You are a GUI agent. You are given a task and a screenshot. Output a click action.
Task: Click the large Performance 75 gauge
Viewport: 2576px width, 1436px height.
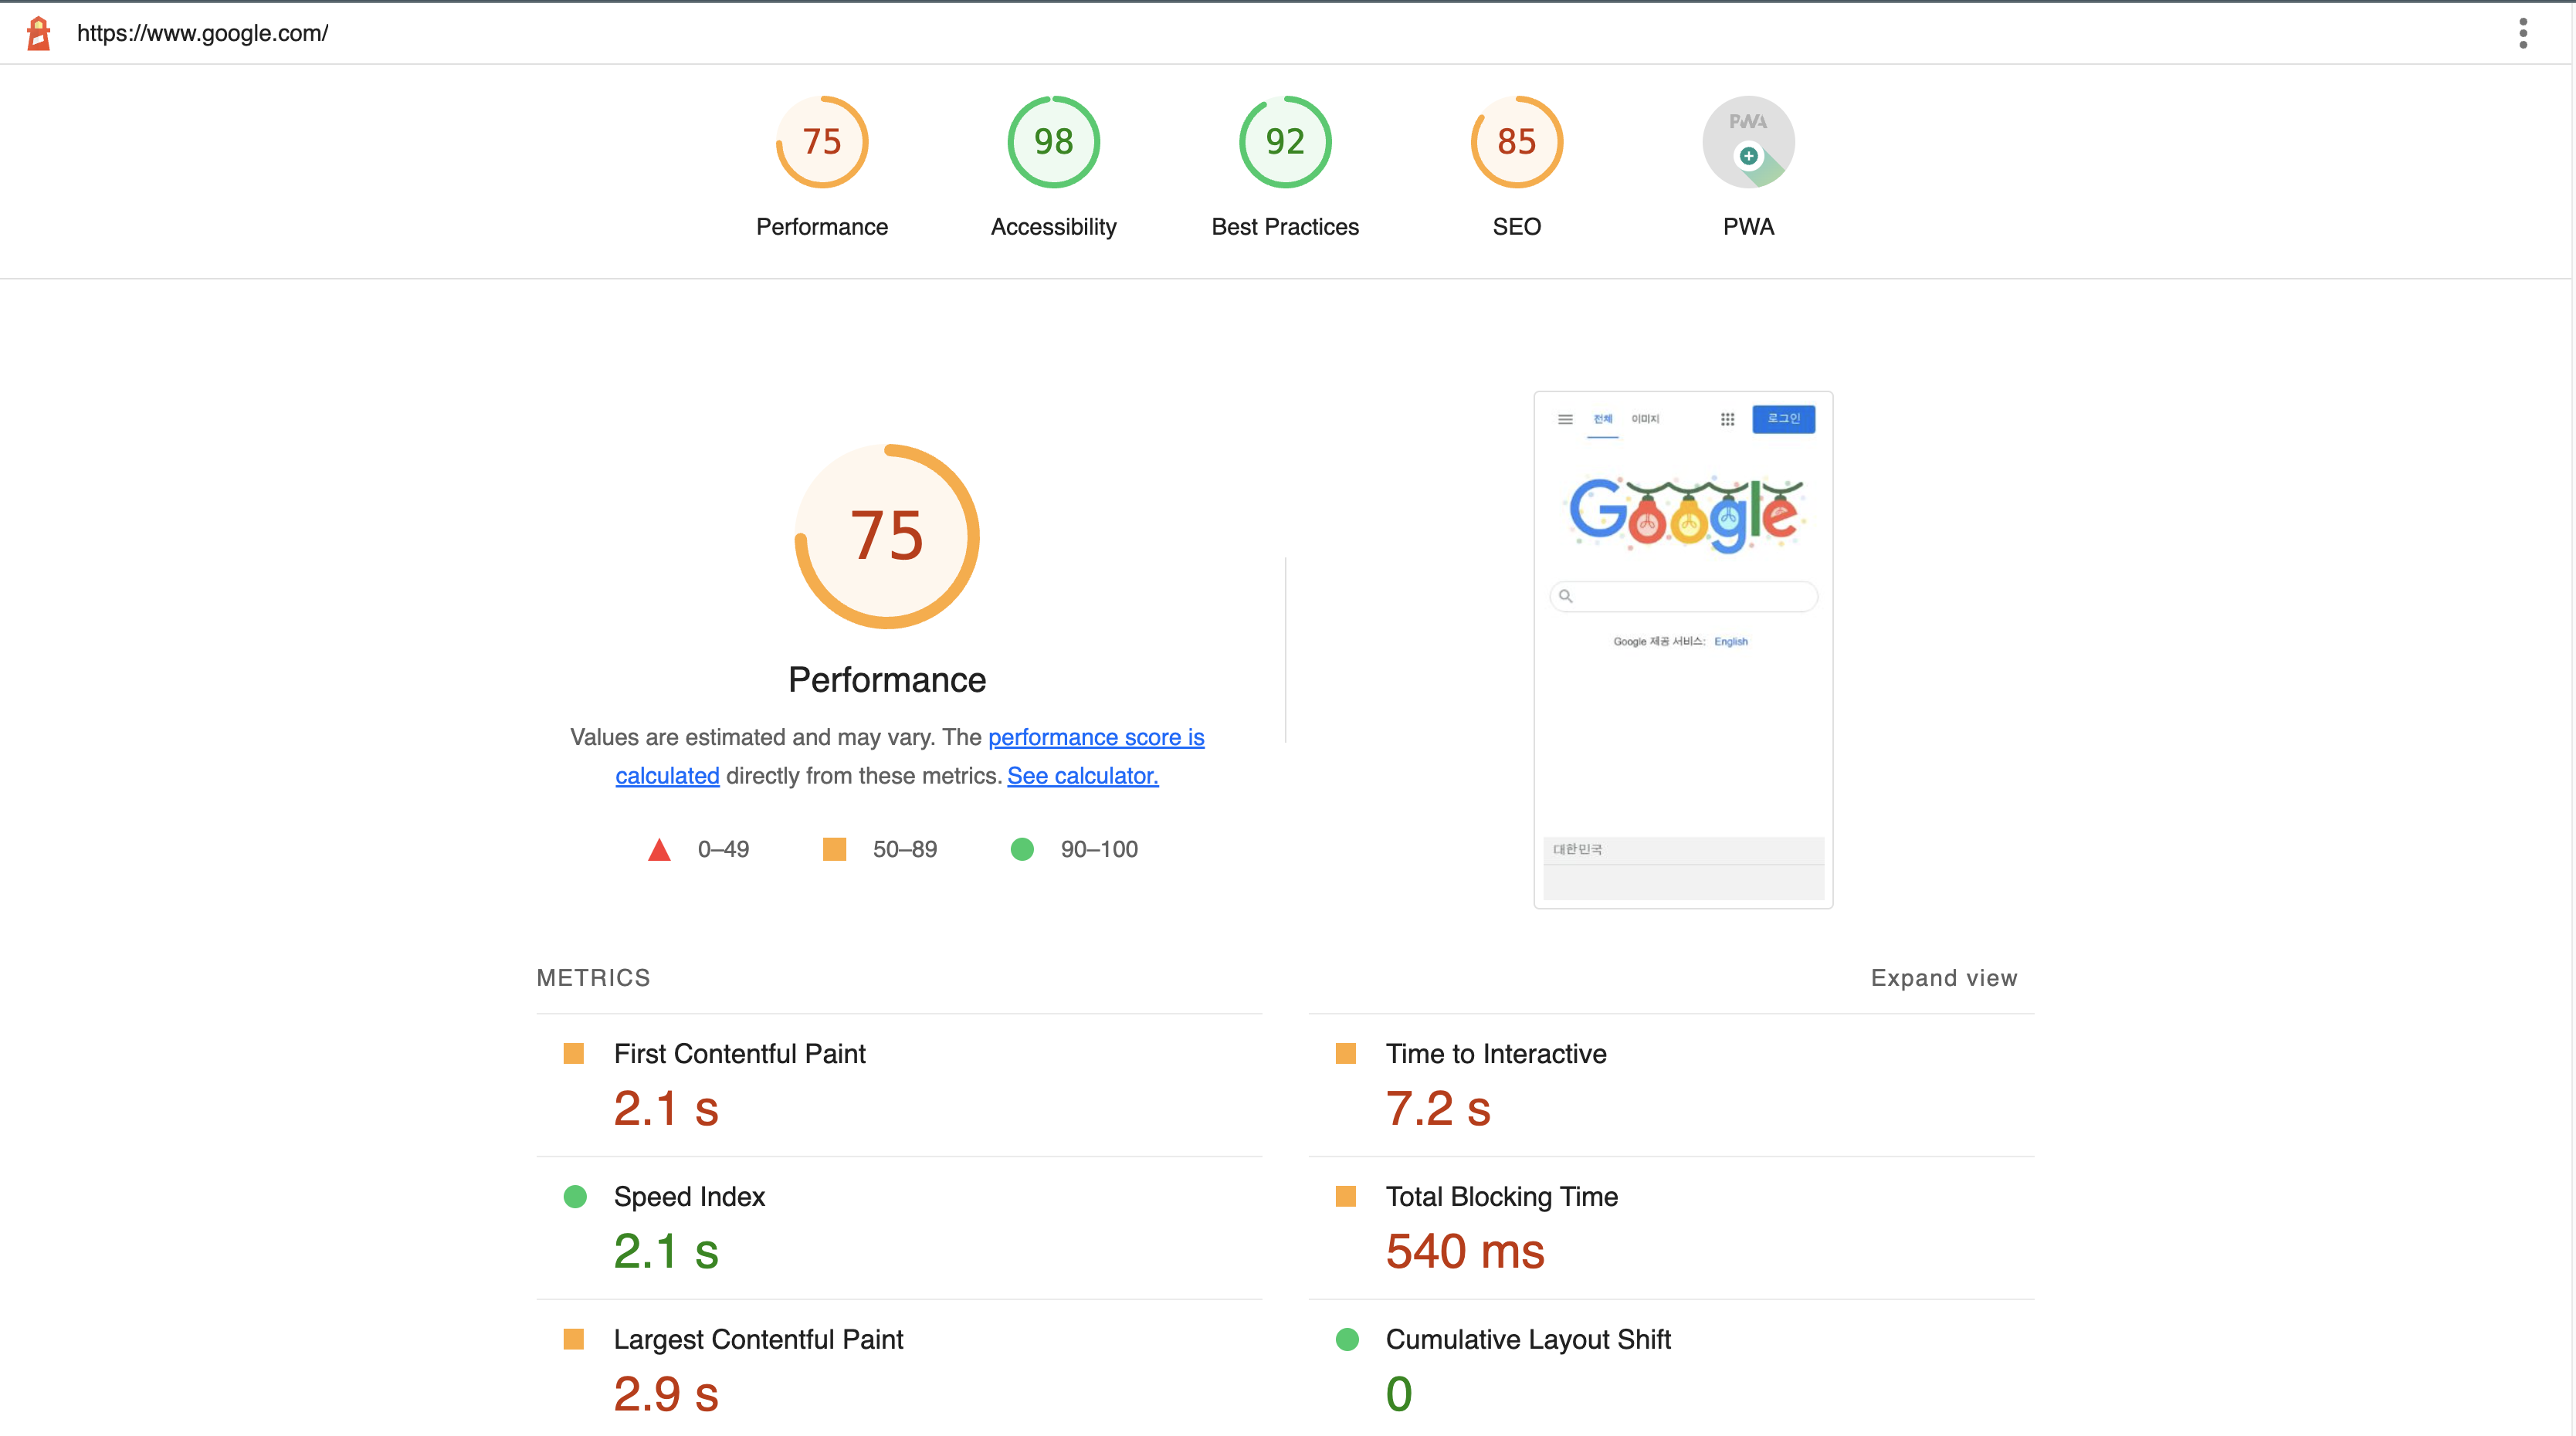tap(887, 536)
